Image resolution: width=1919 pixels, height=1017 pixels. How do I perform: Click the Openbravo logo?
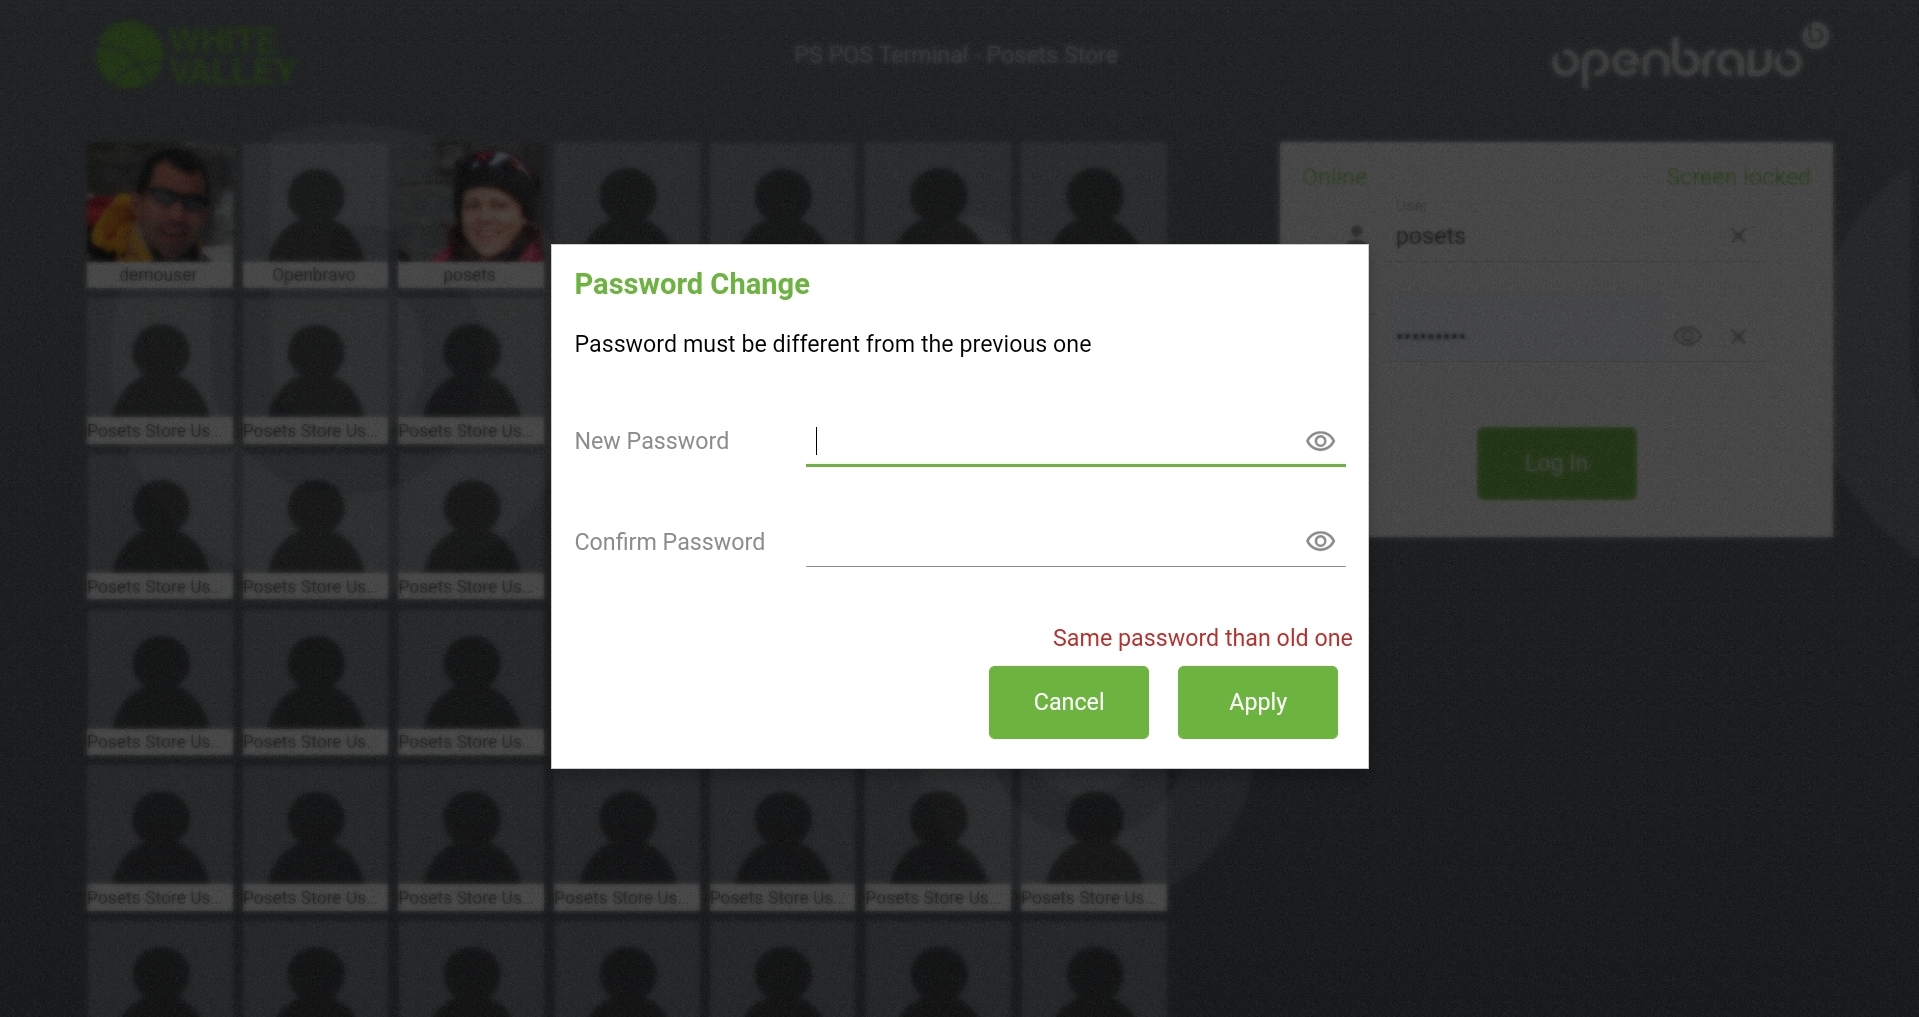pos(1688,58)
